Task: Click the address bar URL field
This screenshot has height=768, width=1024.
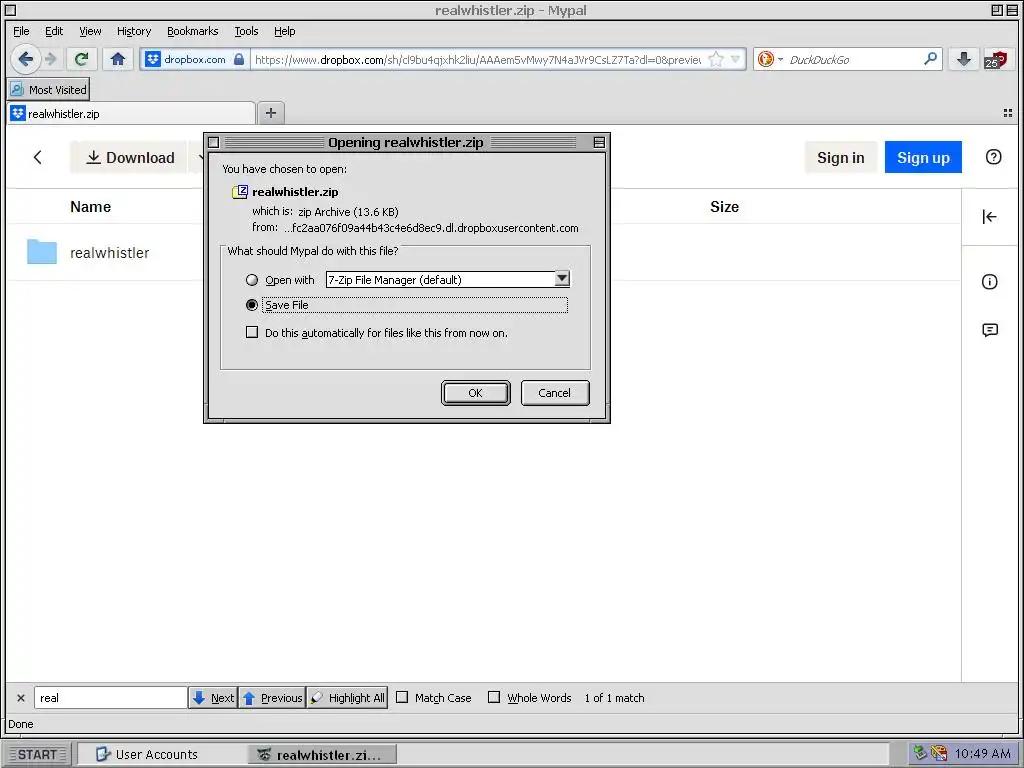Action: tap(478, 59)
